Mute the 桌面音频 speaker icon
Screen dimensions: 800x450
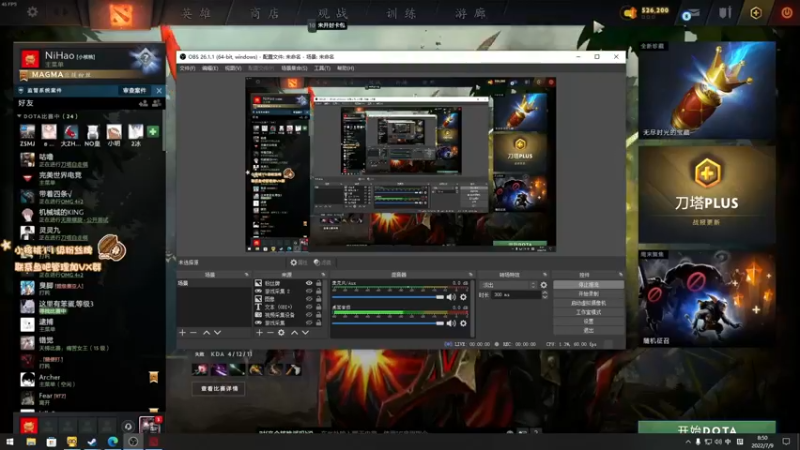451,323
